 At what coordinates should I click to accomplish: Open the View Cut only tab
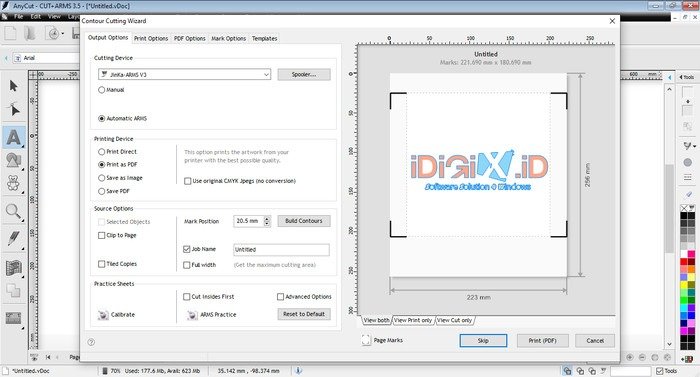point(454,320)
